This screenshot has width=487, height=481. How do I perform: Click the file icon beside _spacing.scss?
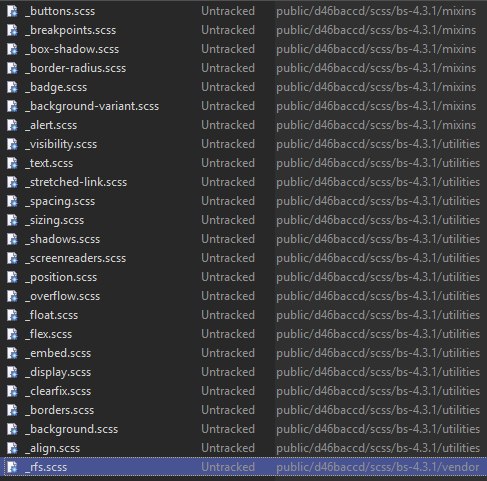(12, 201)
